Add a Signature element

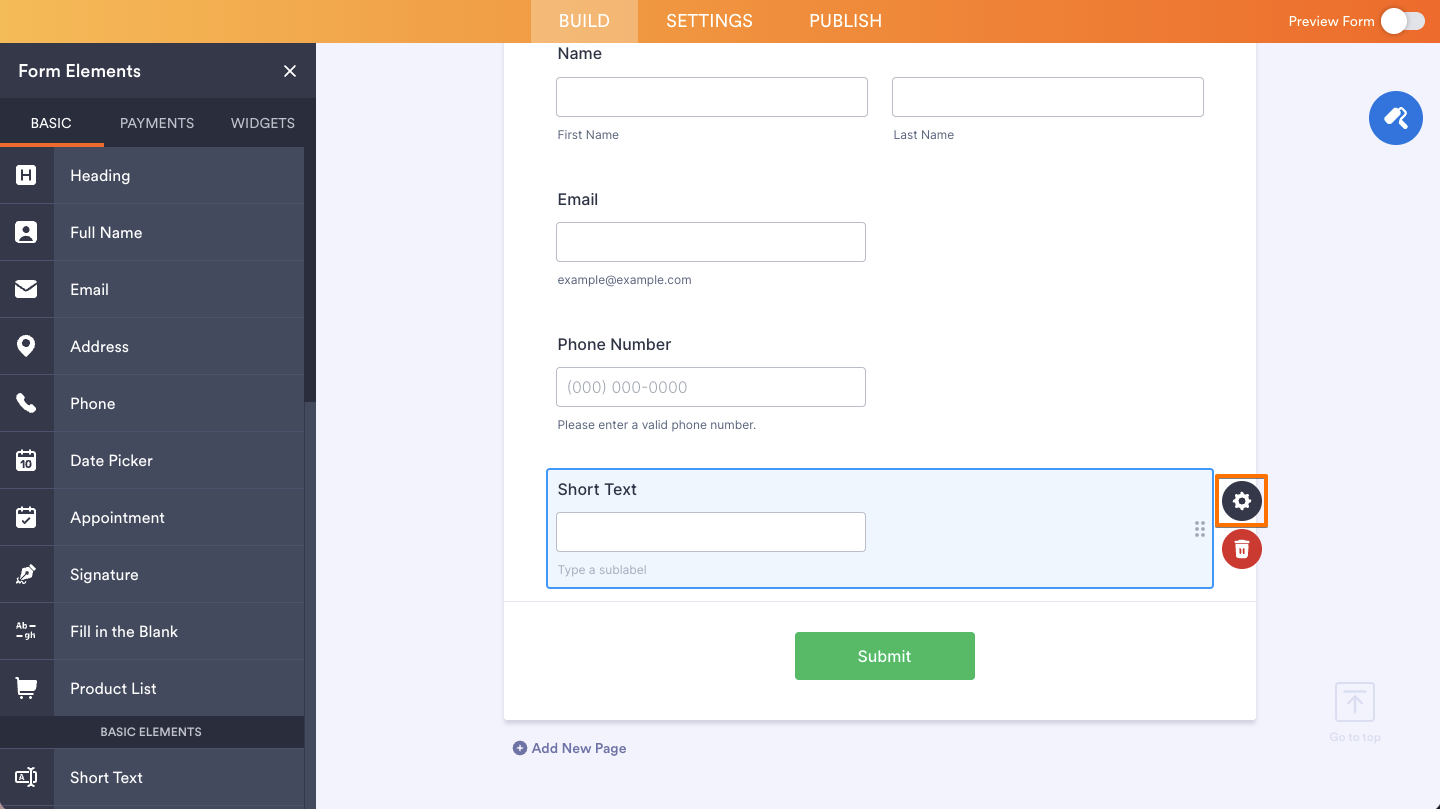[152, 575]
